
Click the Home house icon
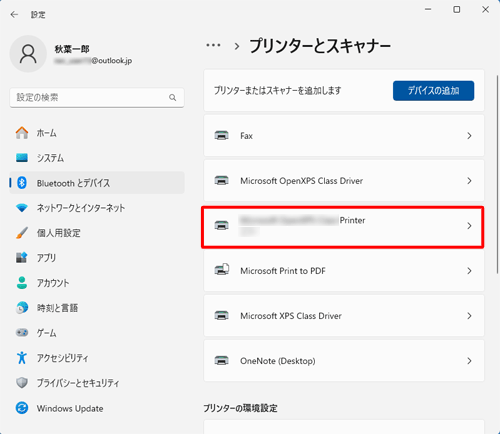tap(22, 133)
